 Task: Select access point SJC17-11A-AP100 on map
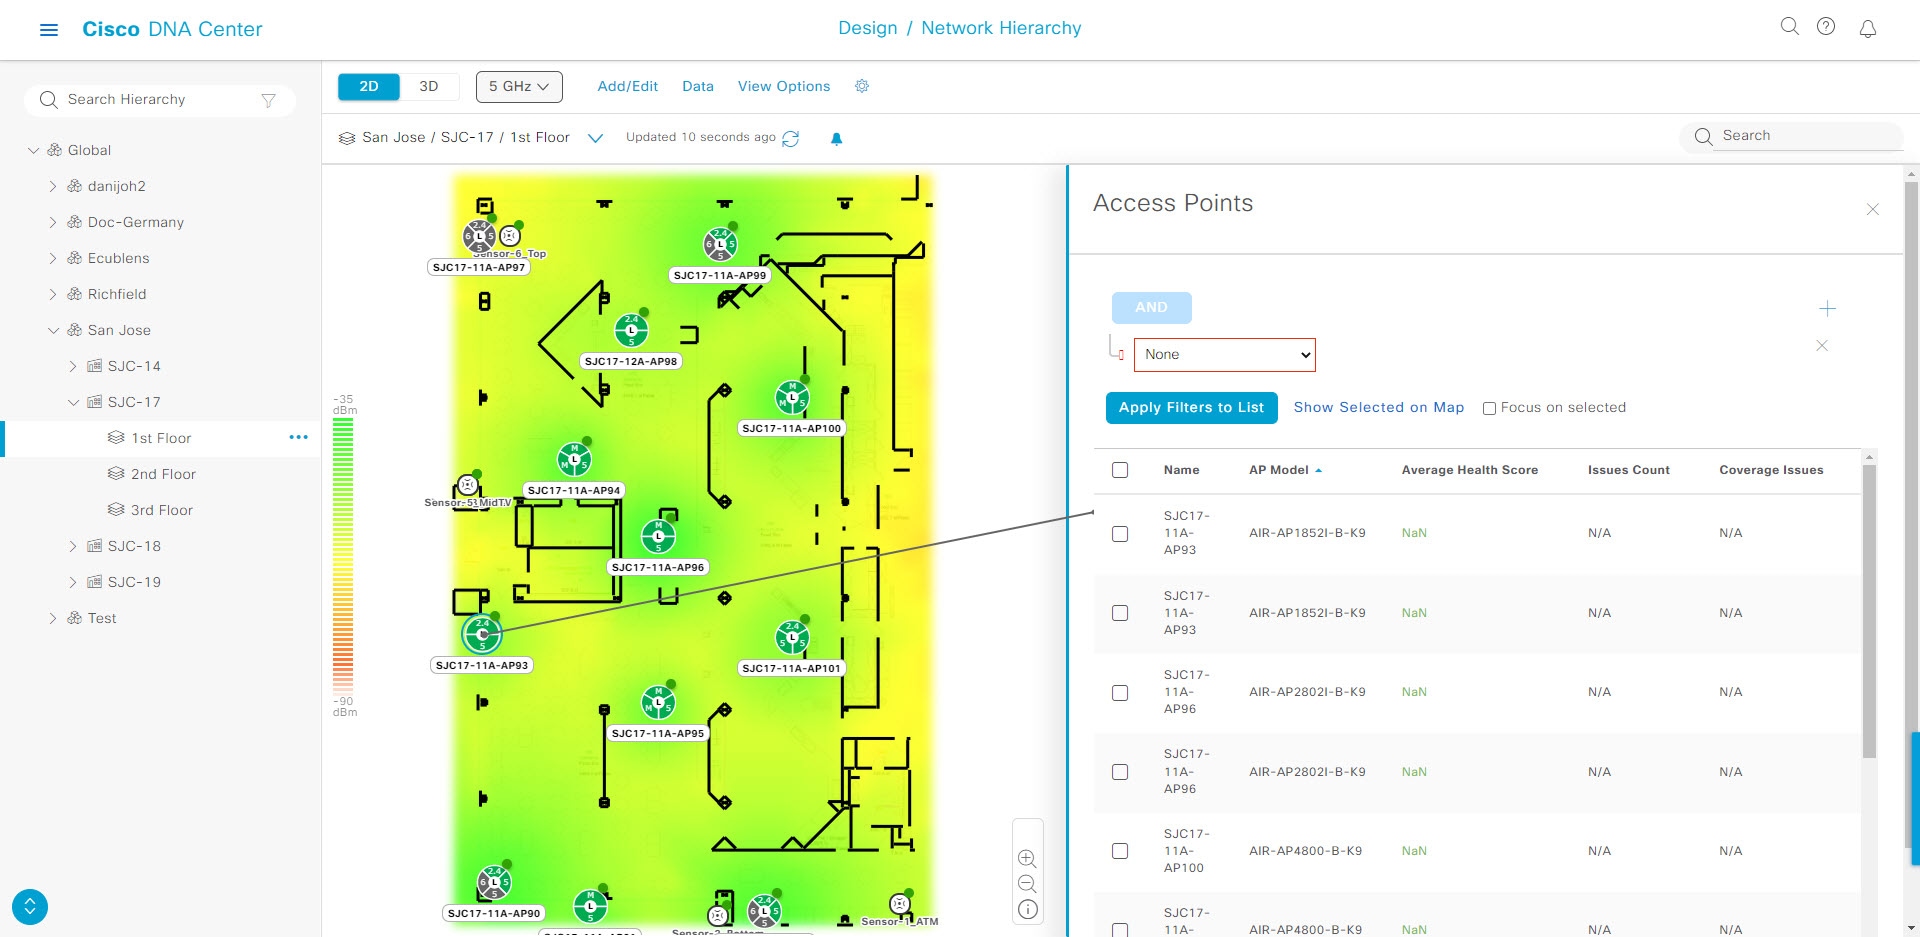pyautogui.click(x=793, y=398)
